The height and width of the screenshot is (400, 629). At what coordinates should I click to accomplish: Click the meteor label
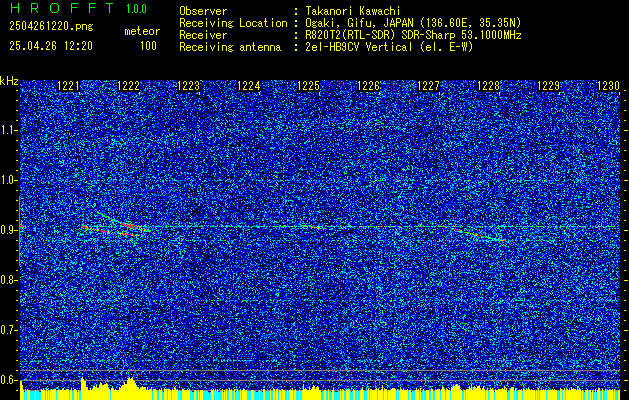(142, 31)
